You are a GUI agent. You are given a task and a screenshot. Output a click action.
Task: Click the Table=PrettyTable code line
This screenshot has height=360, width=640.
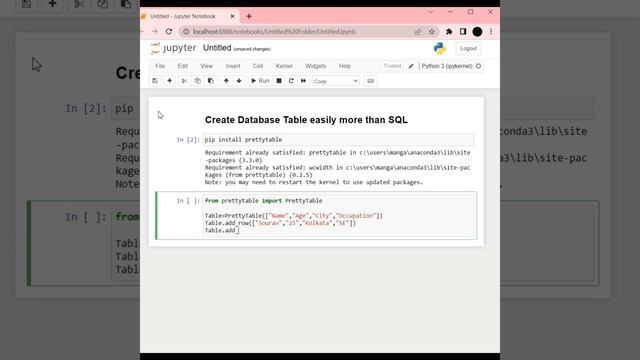pyautogui.click(x=293, y=216)
